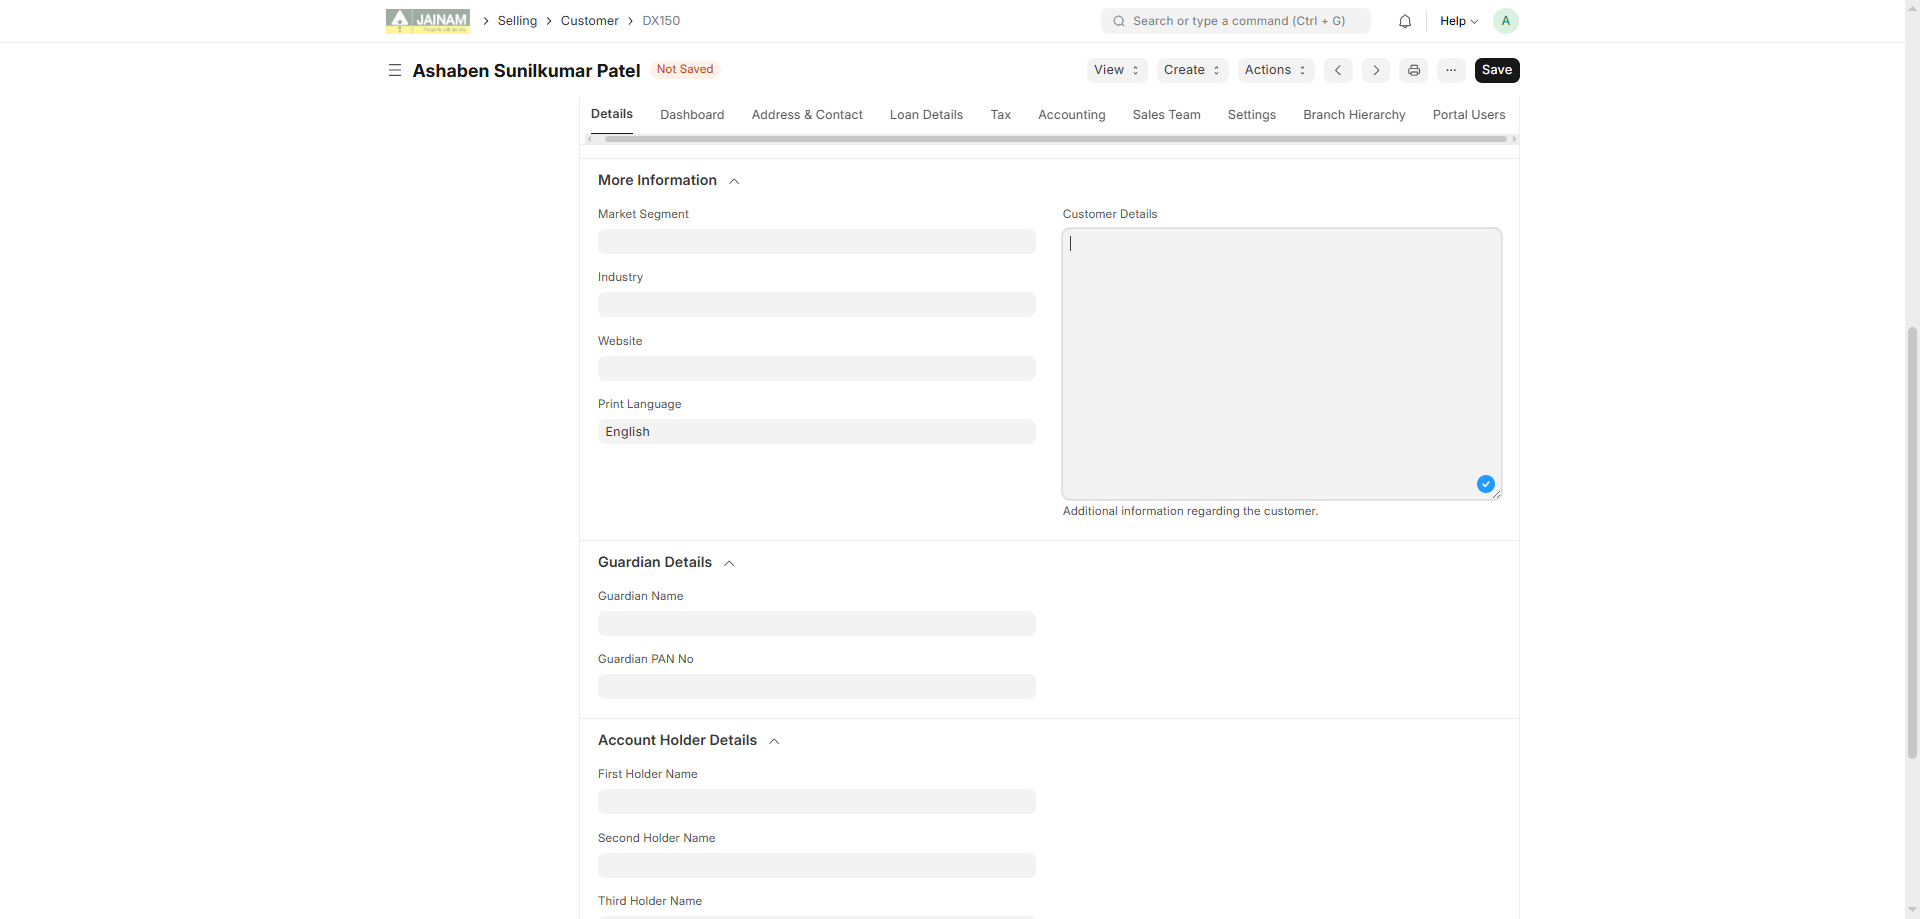Image resolution: width=1920 pixels, height=919 pixels.
Task: Open the Actions dropdown
Action: (1275, 70)
